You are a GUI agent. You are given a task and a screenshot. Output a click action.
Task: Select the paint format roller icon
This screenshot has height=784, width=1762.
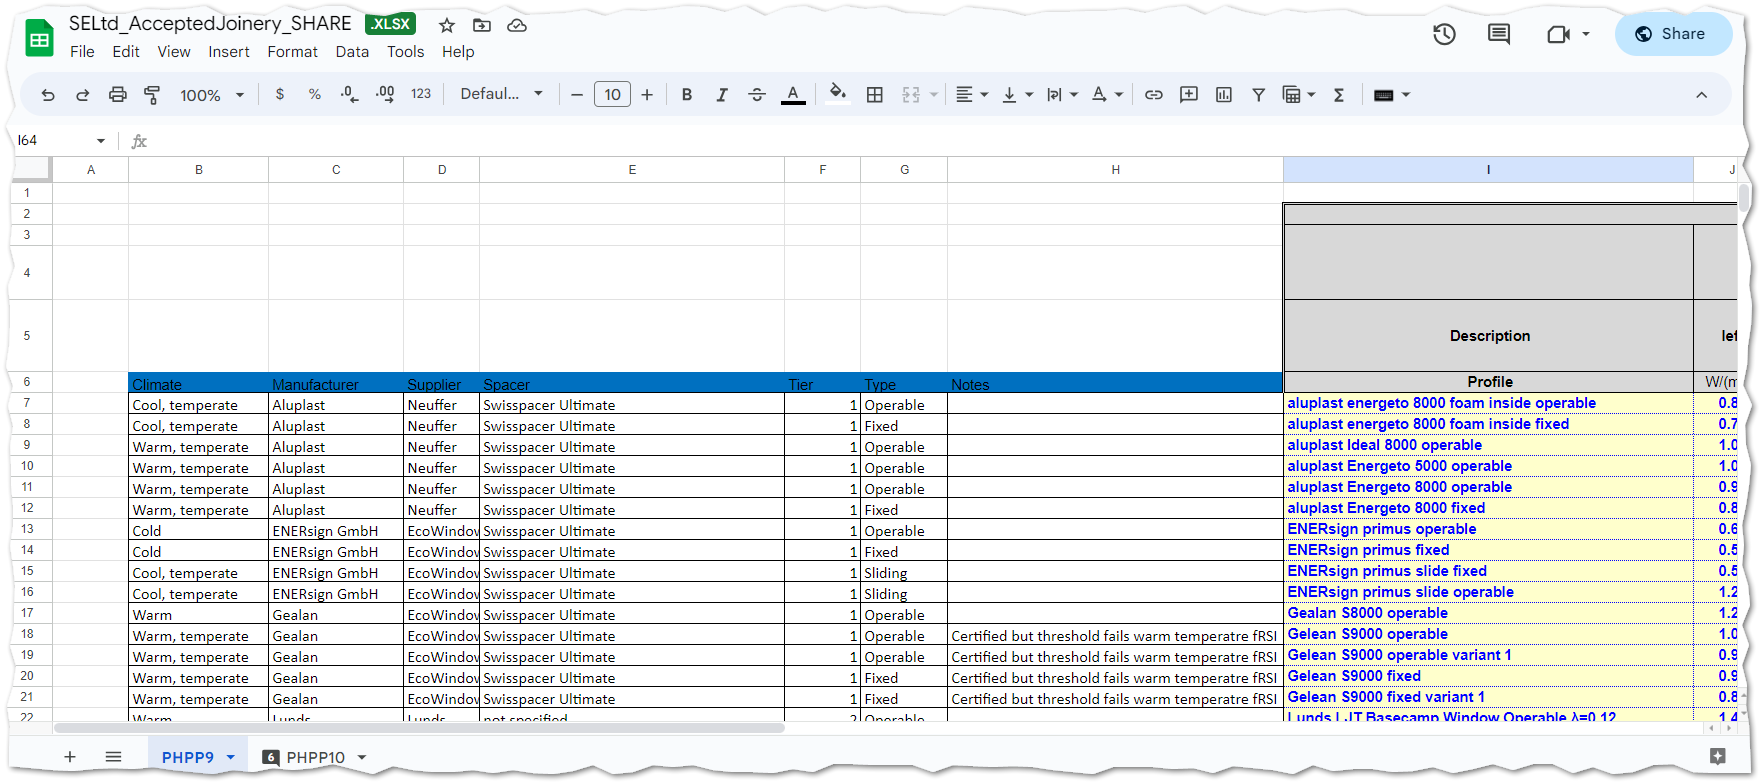tap(152, 95)
